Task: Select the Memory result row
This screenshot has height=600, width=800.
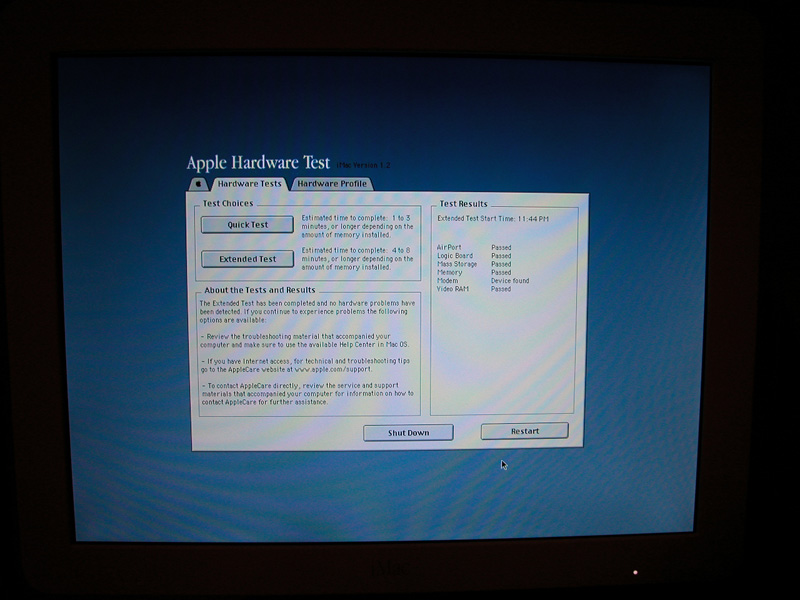Action: [x=474, y=273]
